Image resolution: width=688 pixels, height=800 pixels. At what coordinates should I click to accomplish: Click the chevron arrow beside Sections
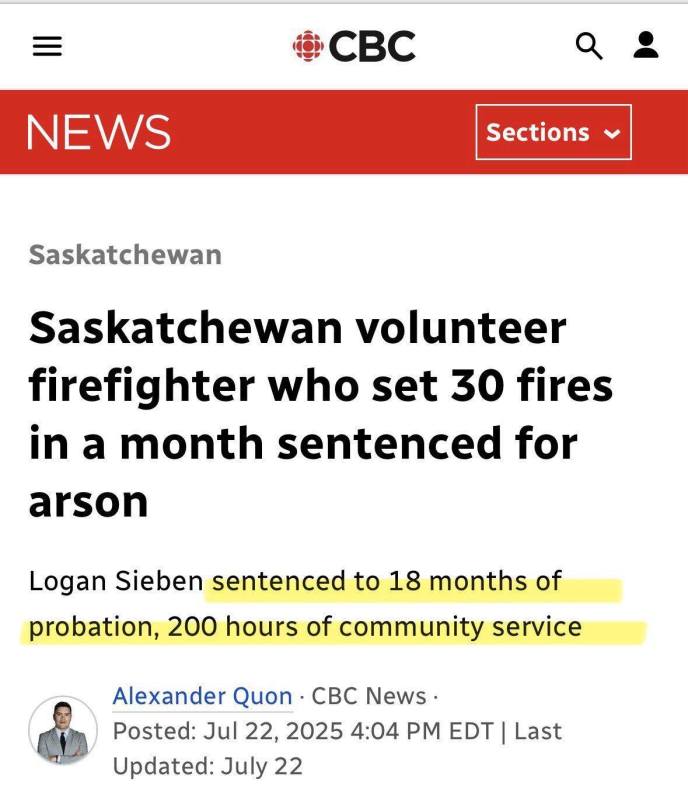[x=612, y=133]
